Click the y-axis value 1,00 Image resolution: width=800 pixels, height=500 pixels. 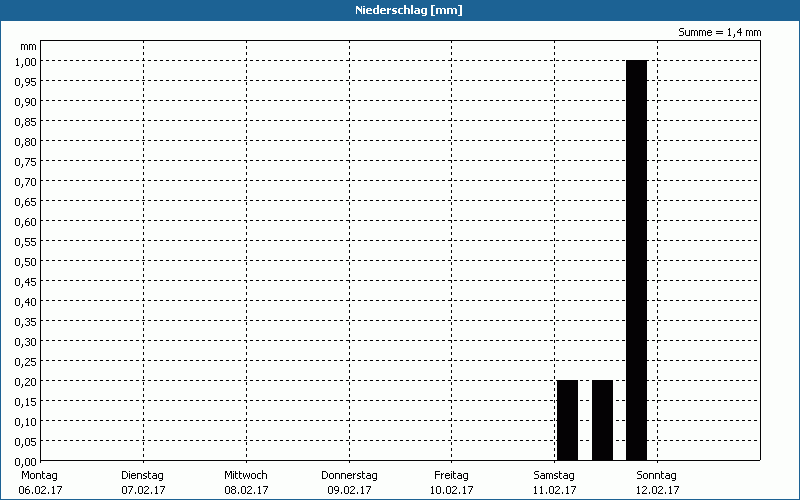point(26,62)
